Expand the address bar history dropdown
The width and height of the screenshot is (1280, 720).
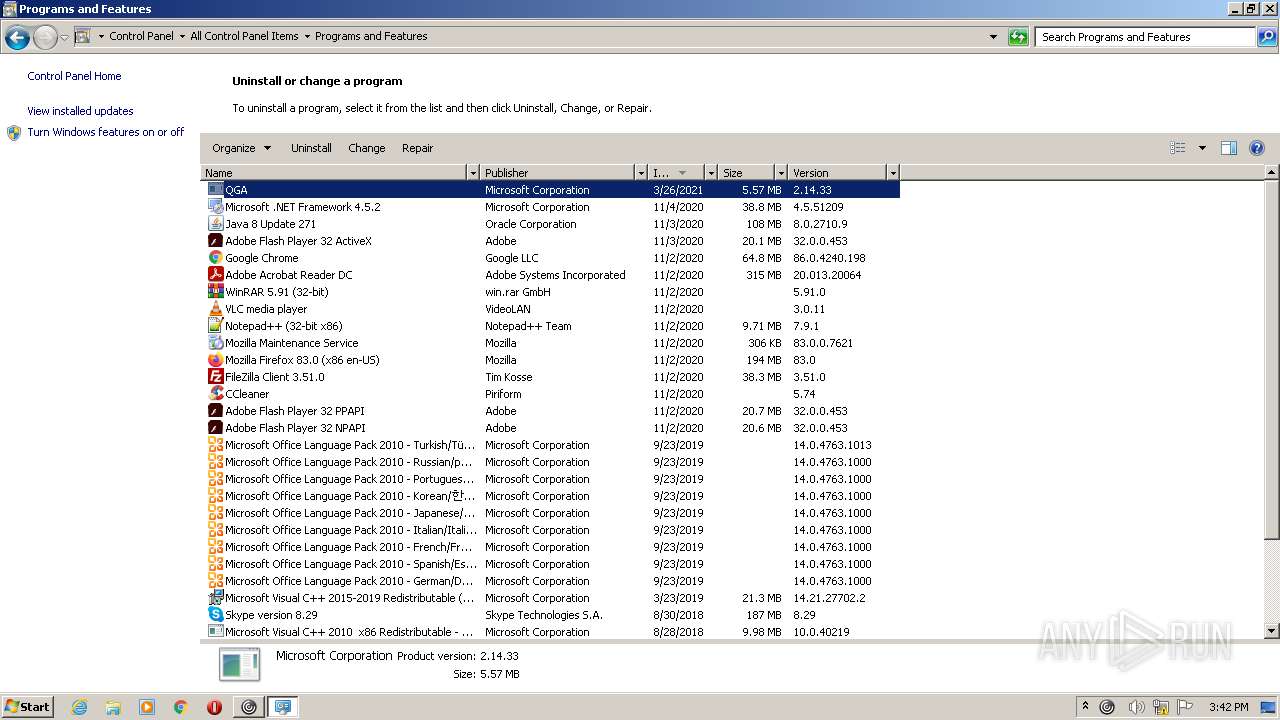point(993,37)
